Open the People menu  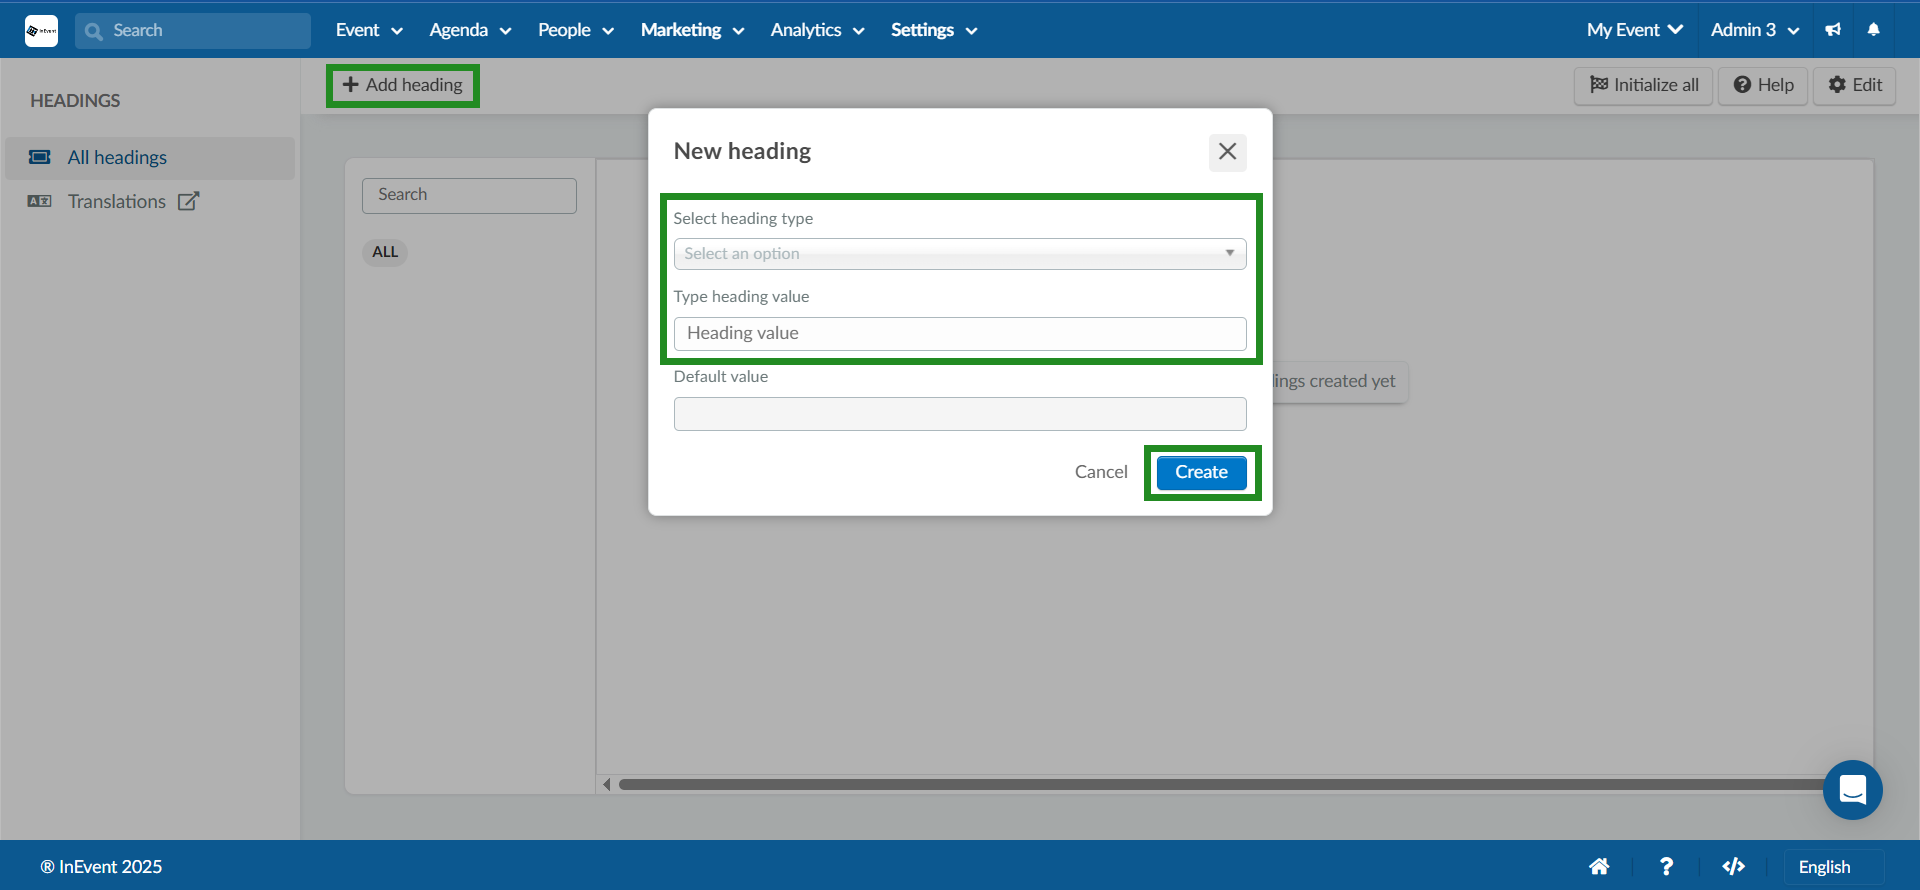coord(576,30)
